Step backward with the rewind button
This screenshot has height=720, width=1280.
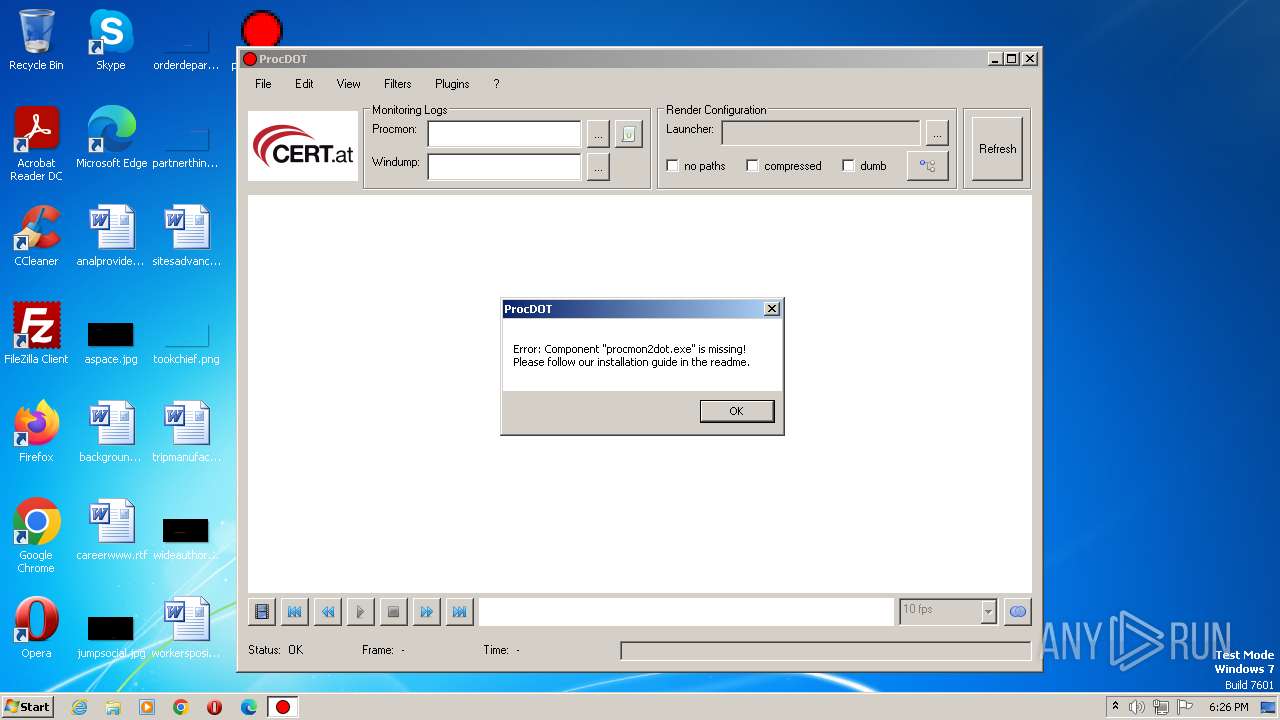click(328, 611)
